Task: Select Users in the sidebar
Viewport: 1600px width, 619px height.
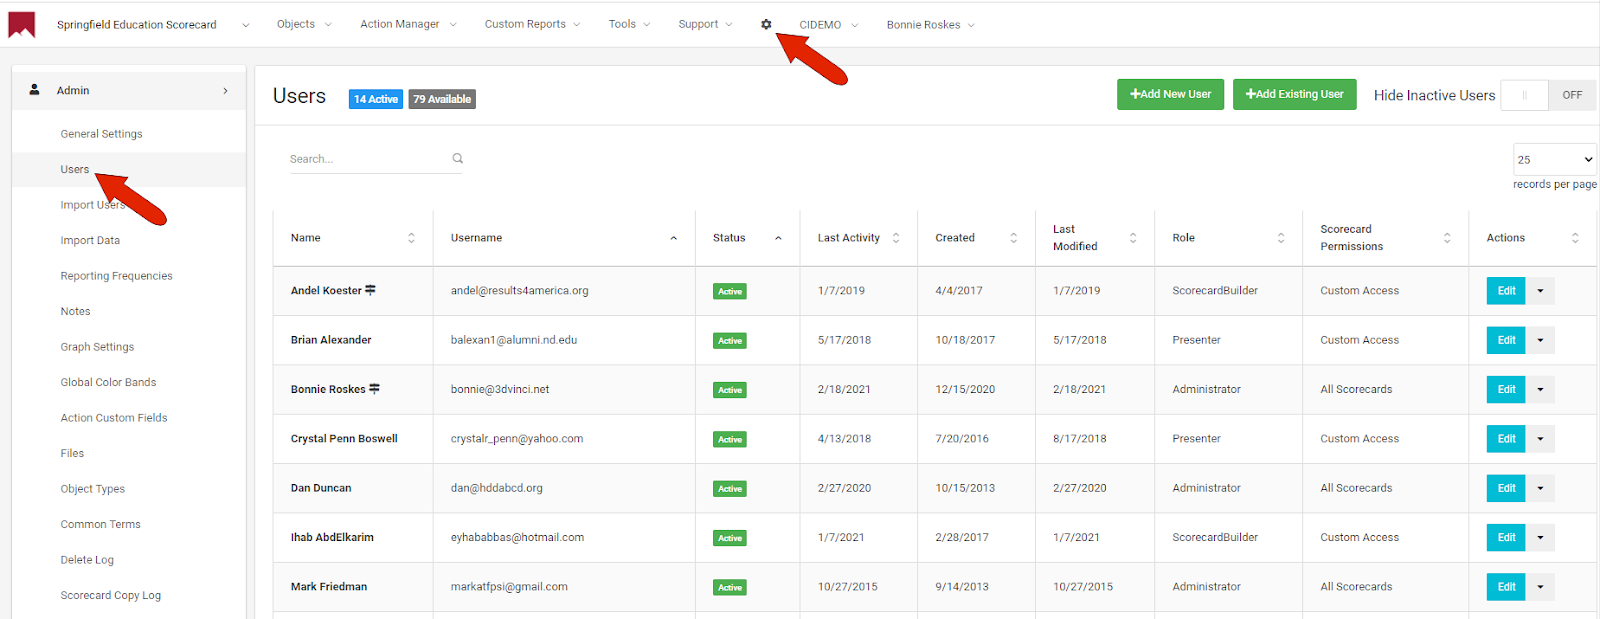Action: click(75, 169)
